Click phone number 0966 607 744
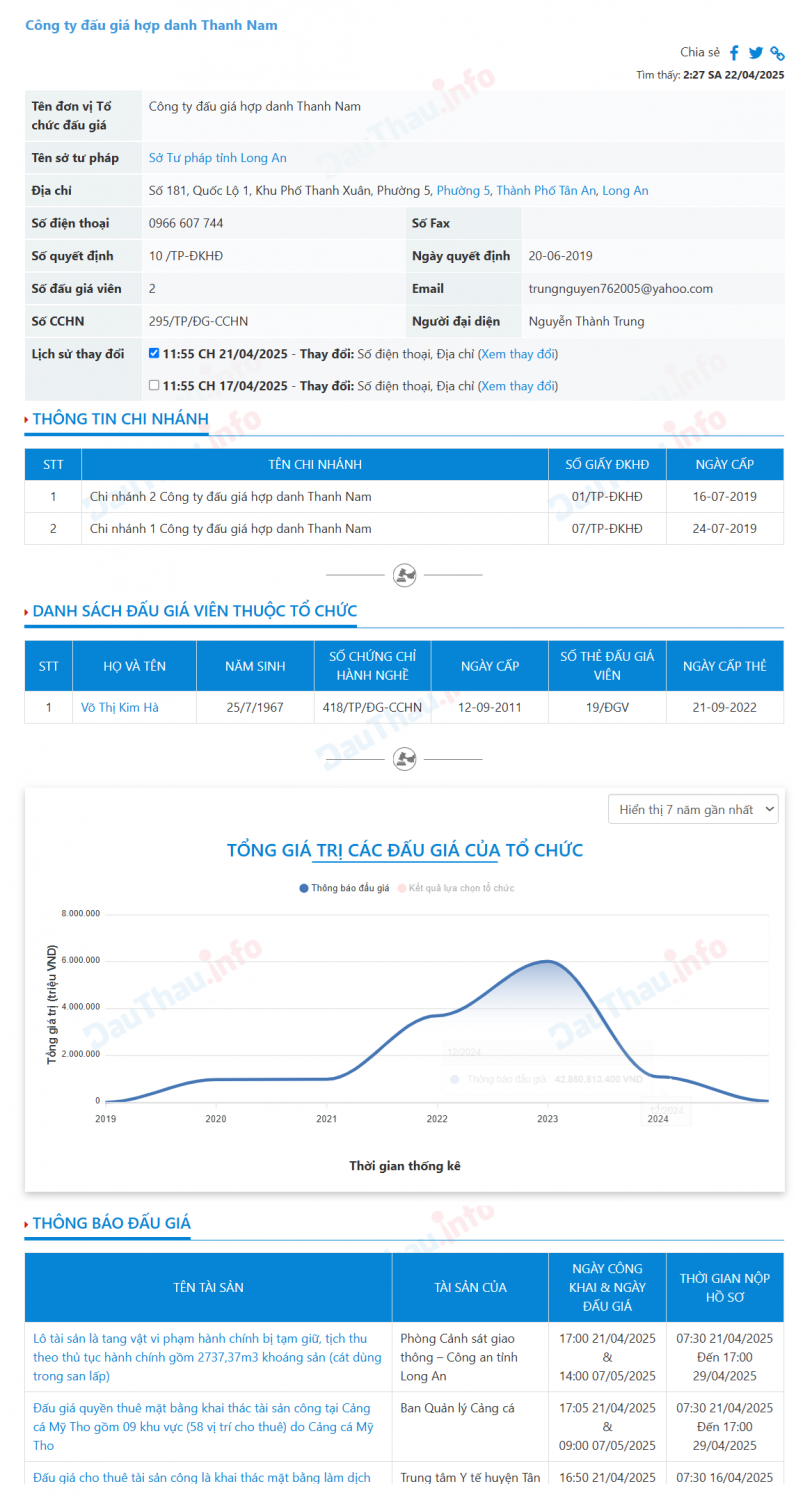 [x=186, y=223]
